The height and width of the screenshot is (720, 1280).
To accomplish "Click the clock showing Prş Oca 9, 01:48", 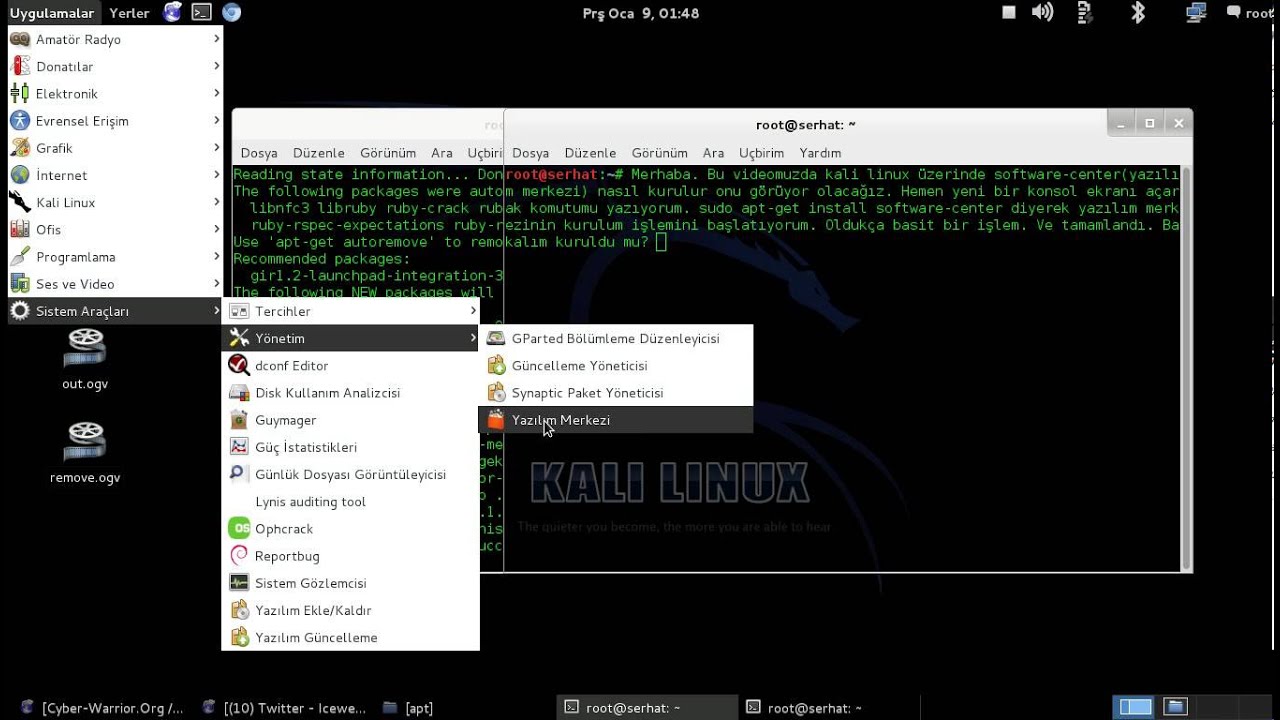I will (x=641, y=13).
